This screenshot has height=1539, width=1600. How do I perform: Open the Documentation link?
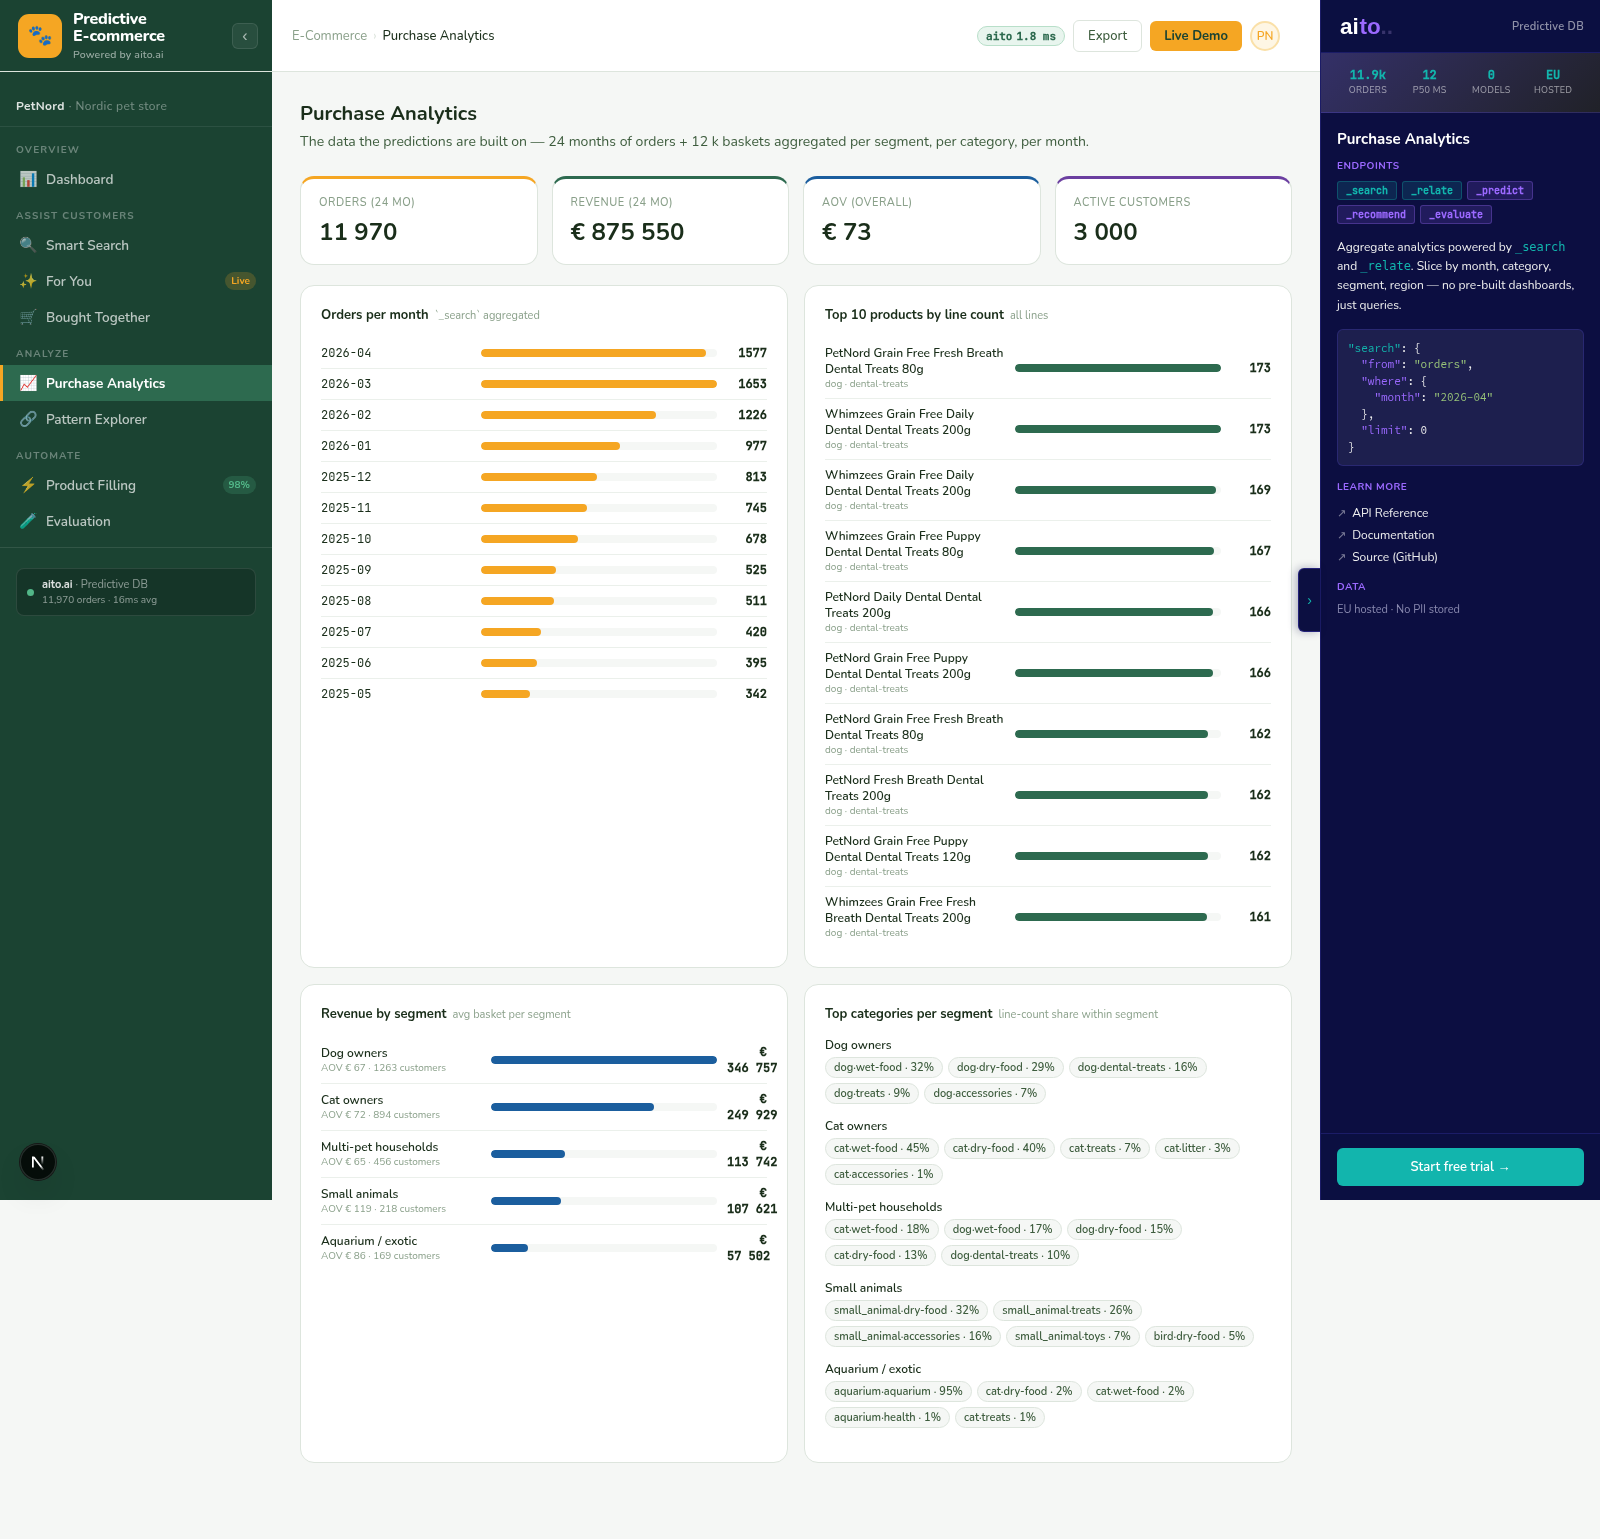tap(1393, 535)
